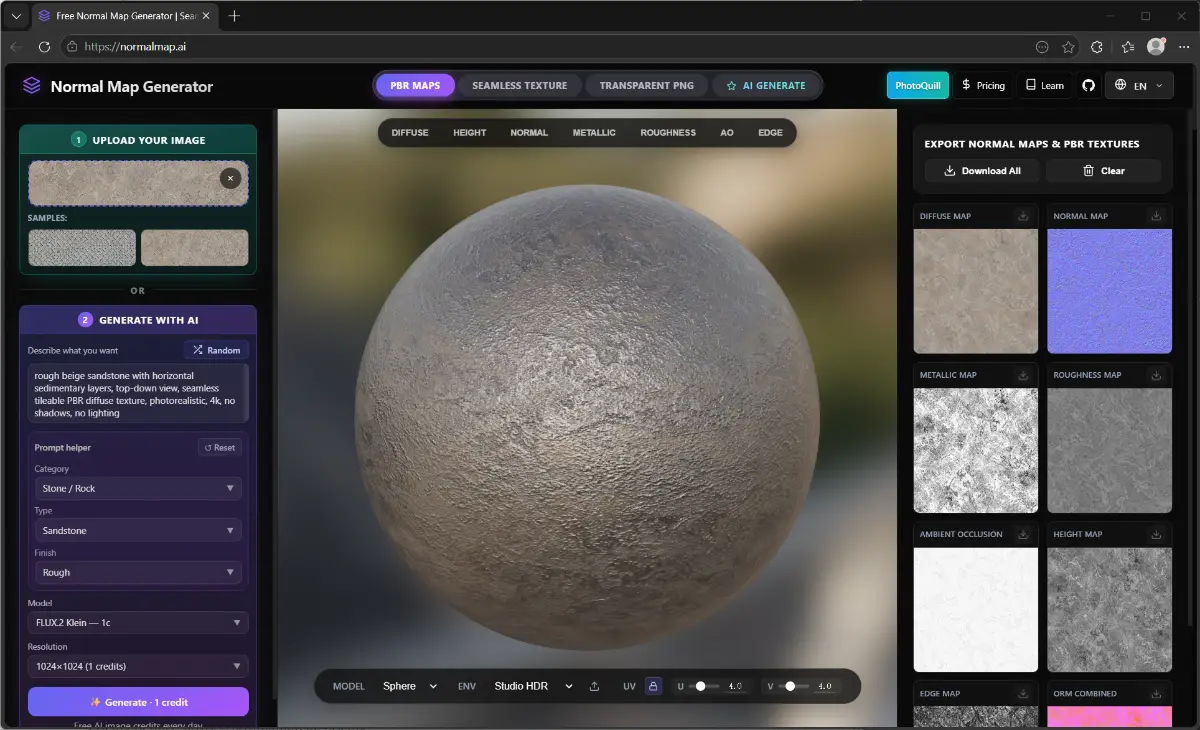Viewport: 1200px width, 730px height.
Task: Open a new browser tab
Action: click(x=234, y=16)
